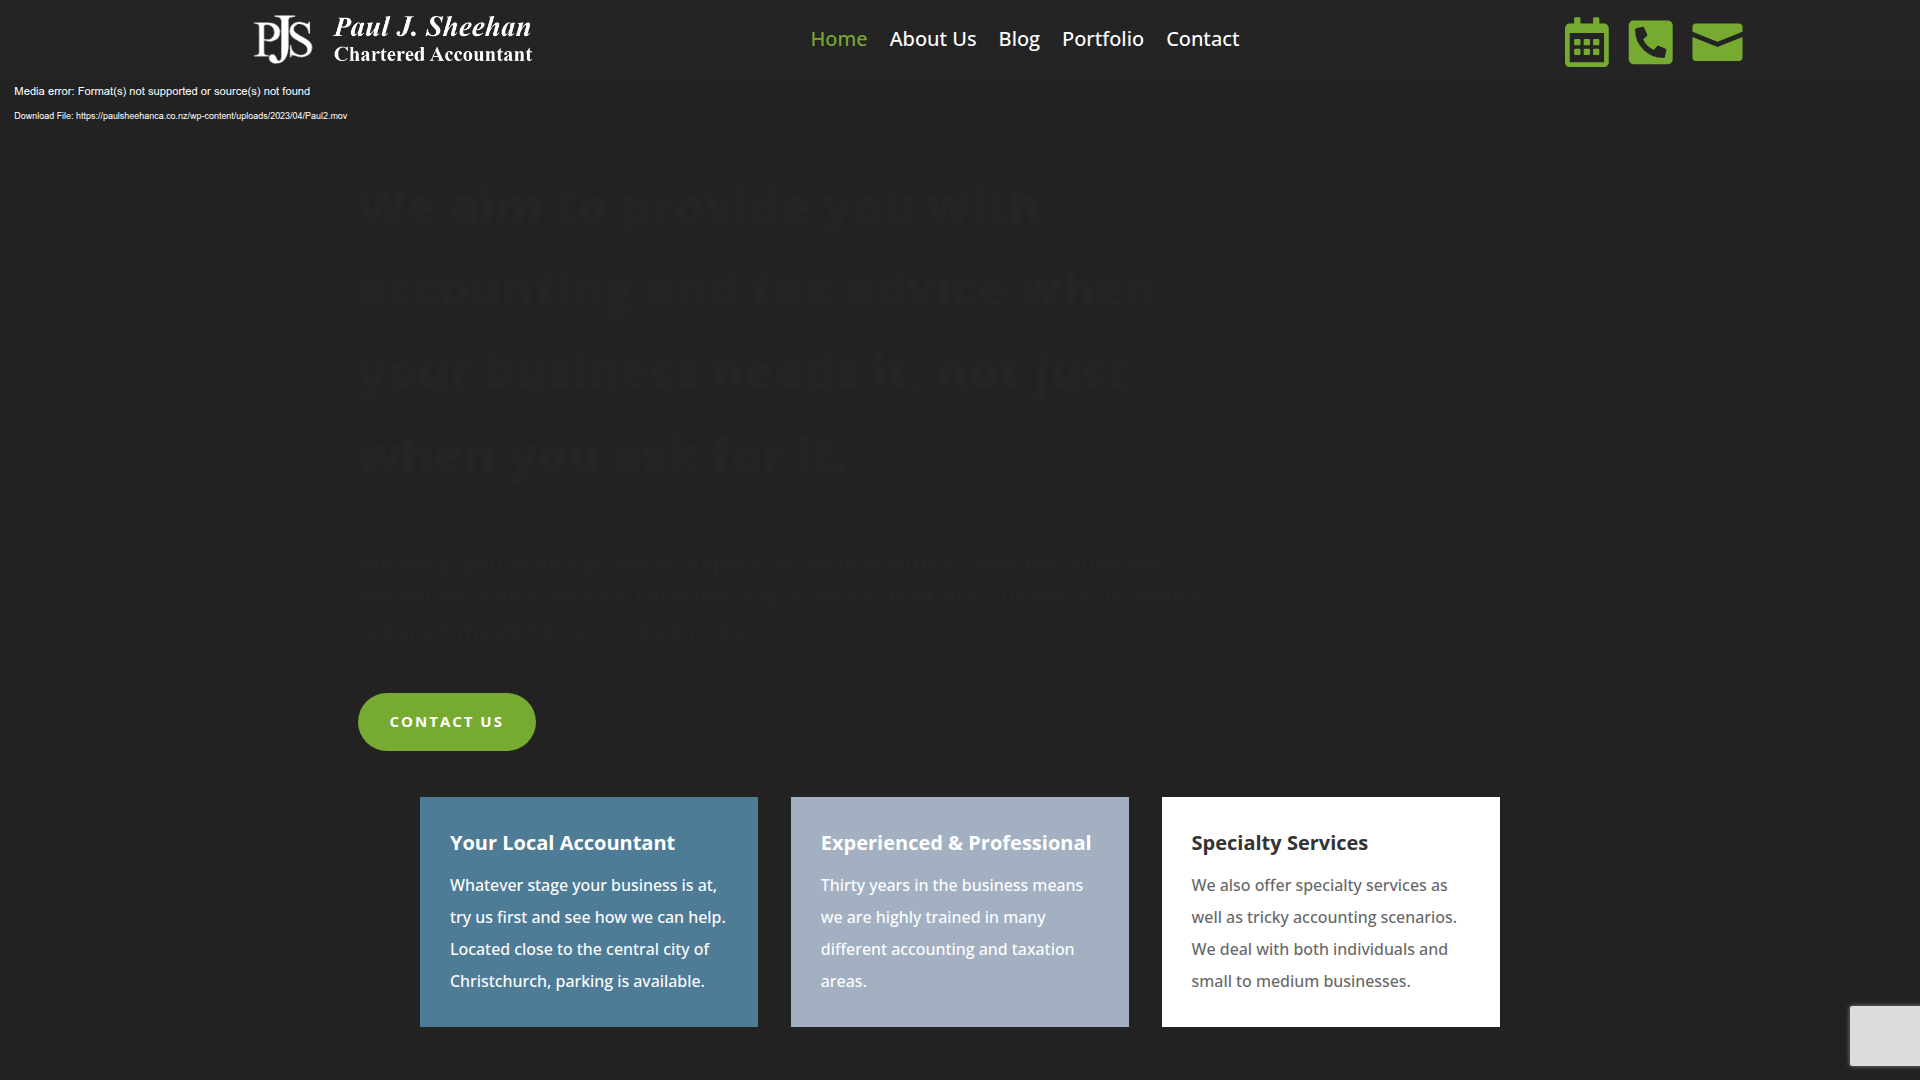Click the Experienced & Professional heading
Viewport: 1920px width, 1080px height.
pos(955,843)
